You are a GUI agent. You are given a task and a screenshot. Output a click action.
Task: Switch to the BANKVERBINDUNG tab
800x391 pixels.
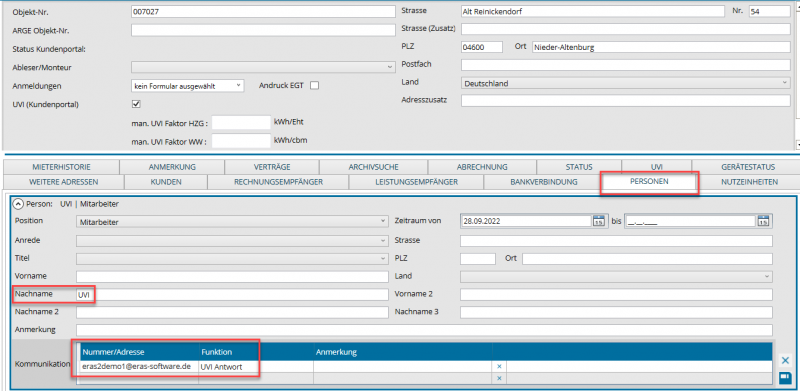tap(544, 182)
